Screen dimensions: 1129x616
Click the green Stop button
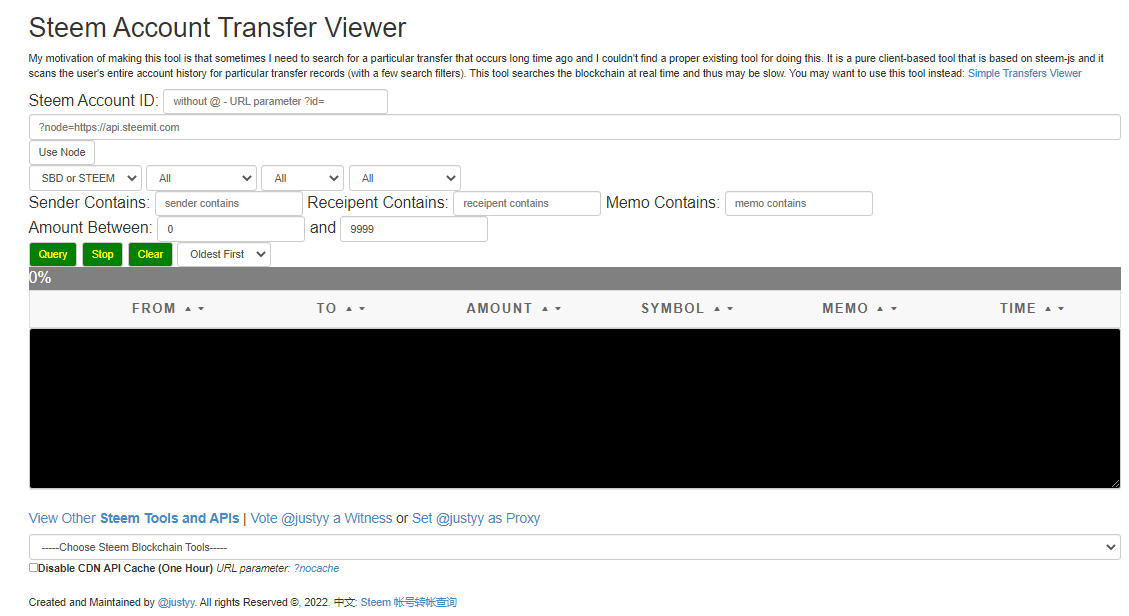click(102, 254)
